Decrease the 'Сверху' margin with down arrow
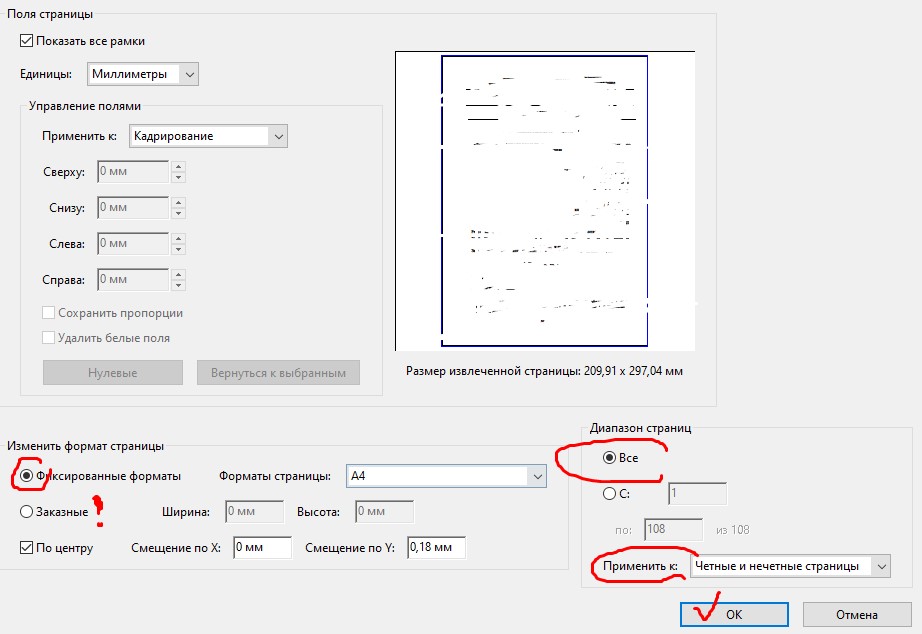922x634 pixels. tap(179, 177)
